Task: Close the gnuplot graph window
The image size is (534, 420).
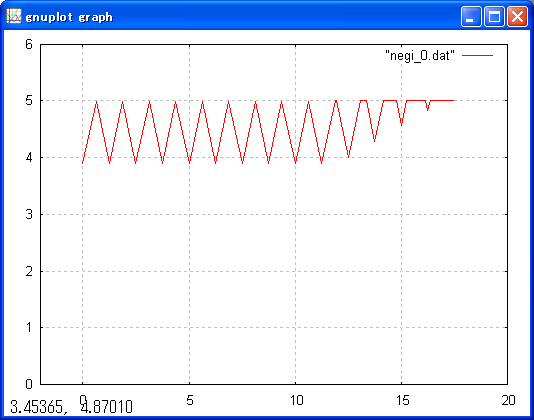Action: (518, 16)
